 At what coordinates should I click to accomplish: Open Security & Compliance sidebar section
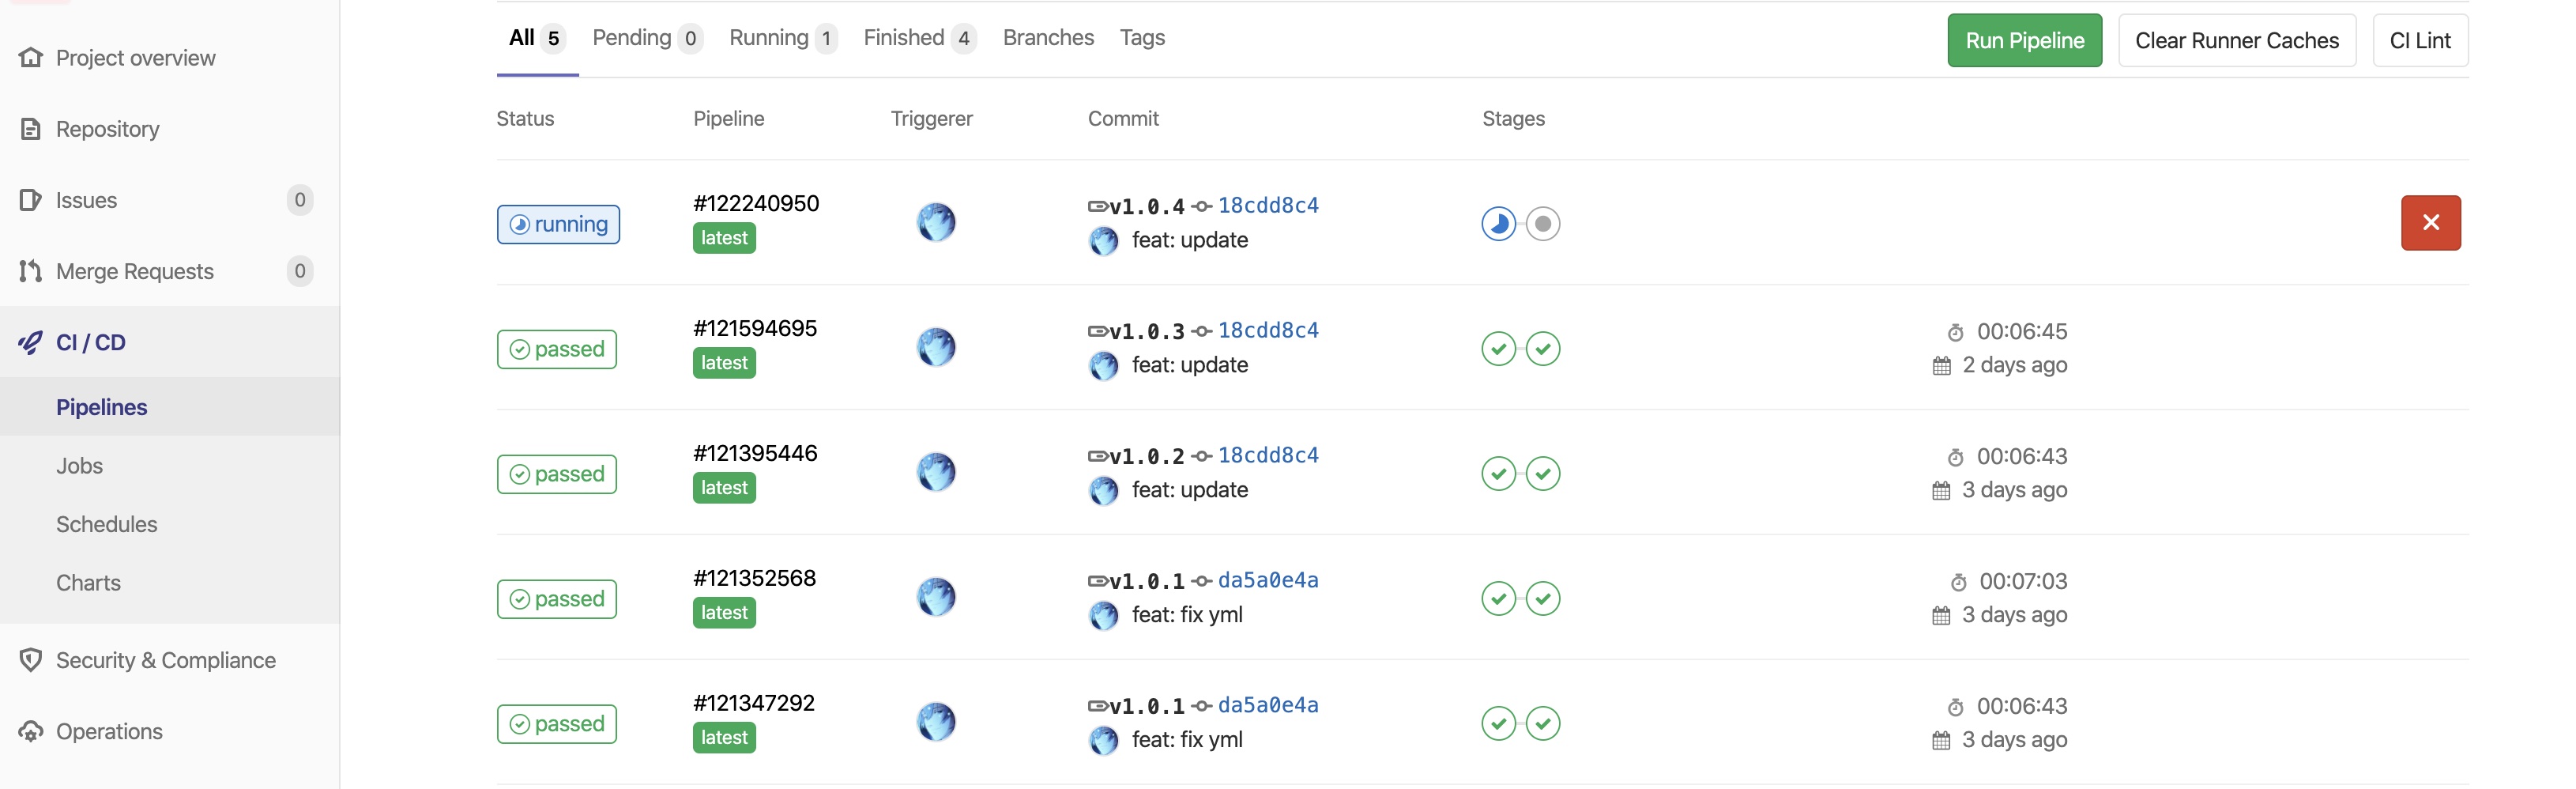[x=165, y=660]
